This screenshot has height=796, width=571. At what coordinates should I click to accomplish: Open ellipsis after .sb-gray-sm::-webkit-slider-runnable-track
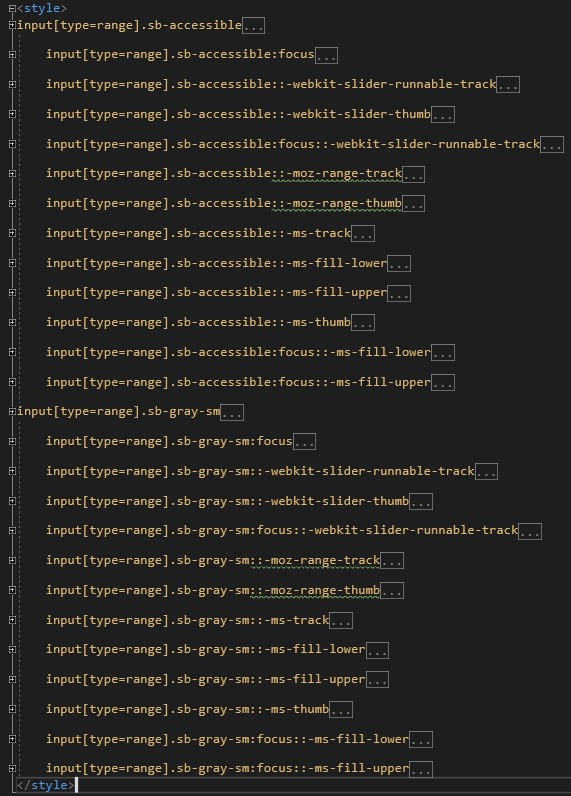(486, 472)
